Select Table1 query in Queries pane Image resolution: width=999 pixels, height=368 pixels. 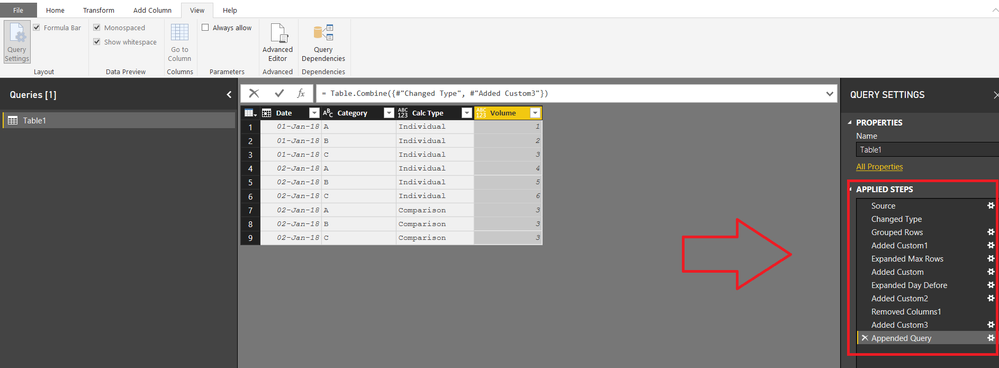click(119, 120)
